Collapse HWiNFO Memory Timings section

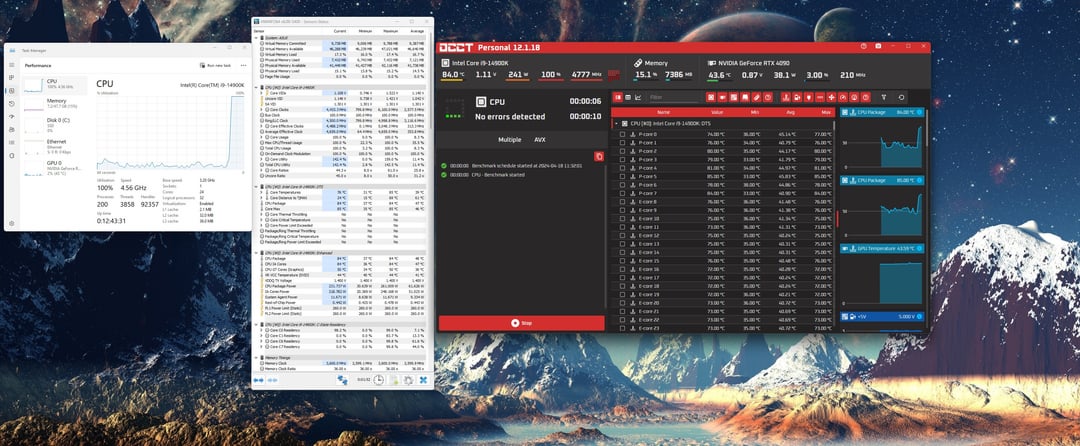click(x=256, y=357)
